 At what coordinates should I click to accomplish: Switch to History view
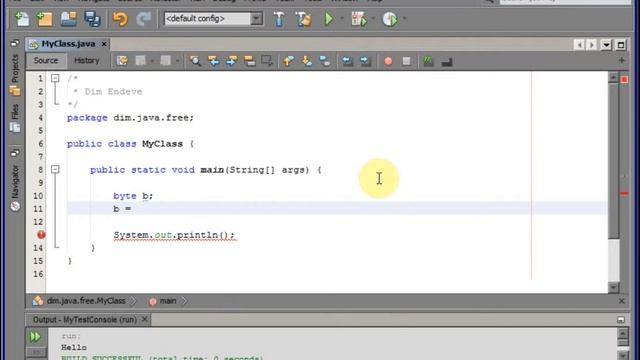[87, 60]
